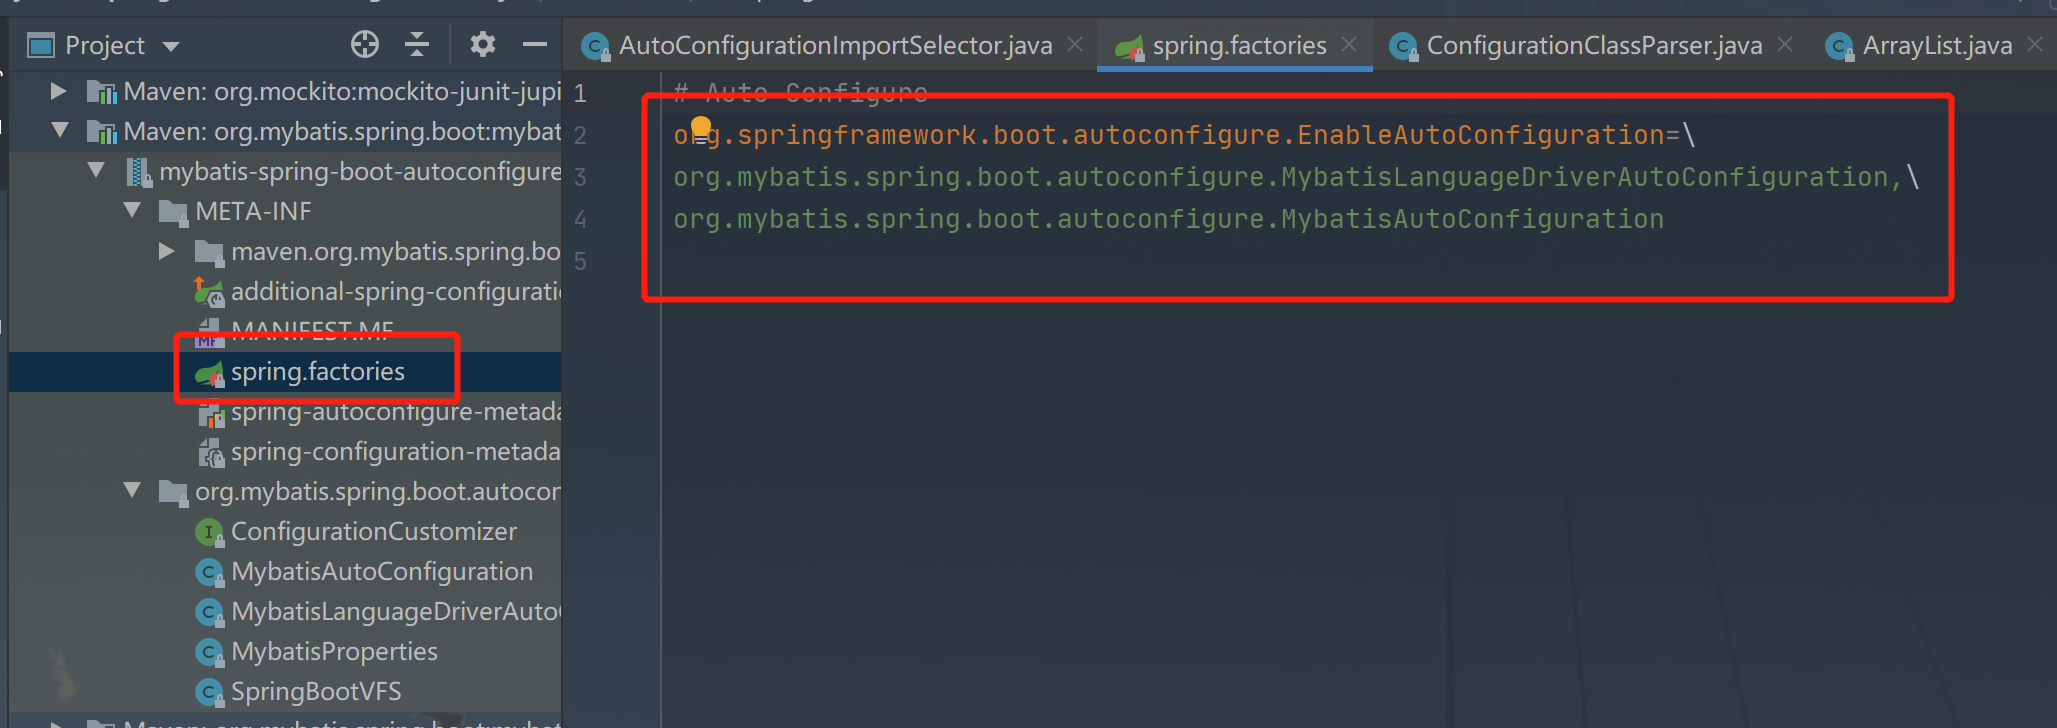Click line number 5 in the gutter
The height and width of the screenshot is (728, 2057).
click(580, 261)
